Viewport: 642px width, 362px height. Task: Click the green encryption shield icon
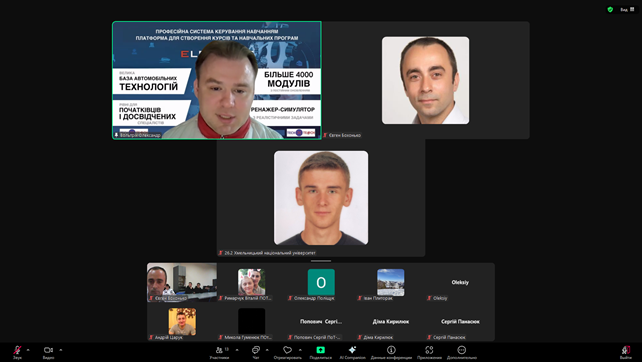(x=610, y=9)
